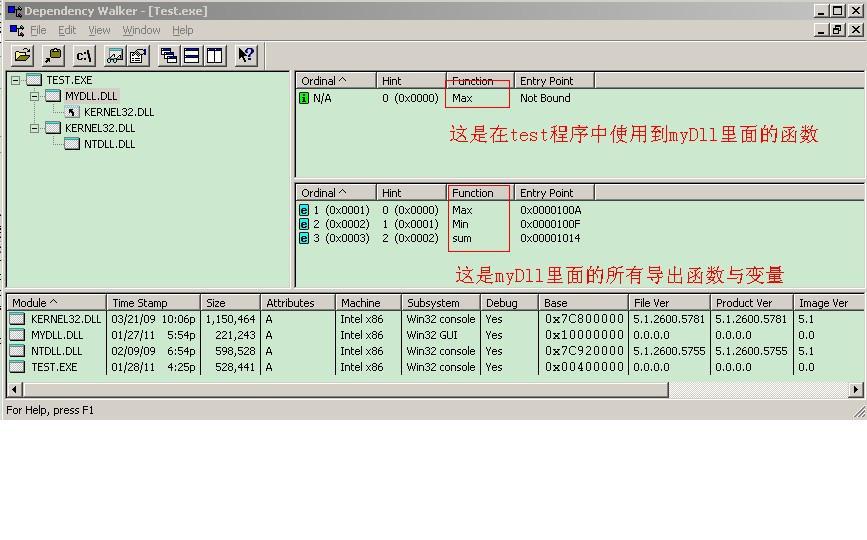Image resolution: width=867 pixels, height=540 pixels.
Task: Sort module list by Product Ver header
Action: [751, 303]
